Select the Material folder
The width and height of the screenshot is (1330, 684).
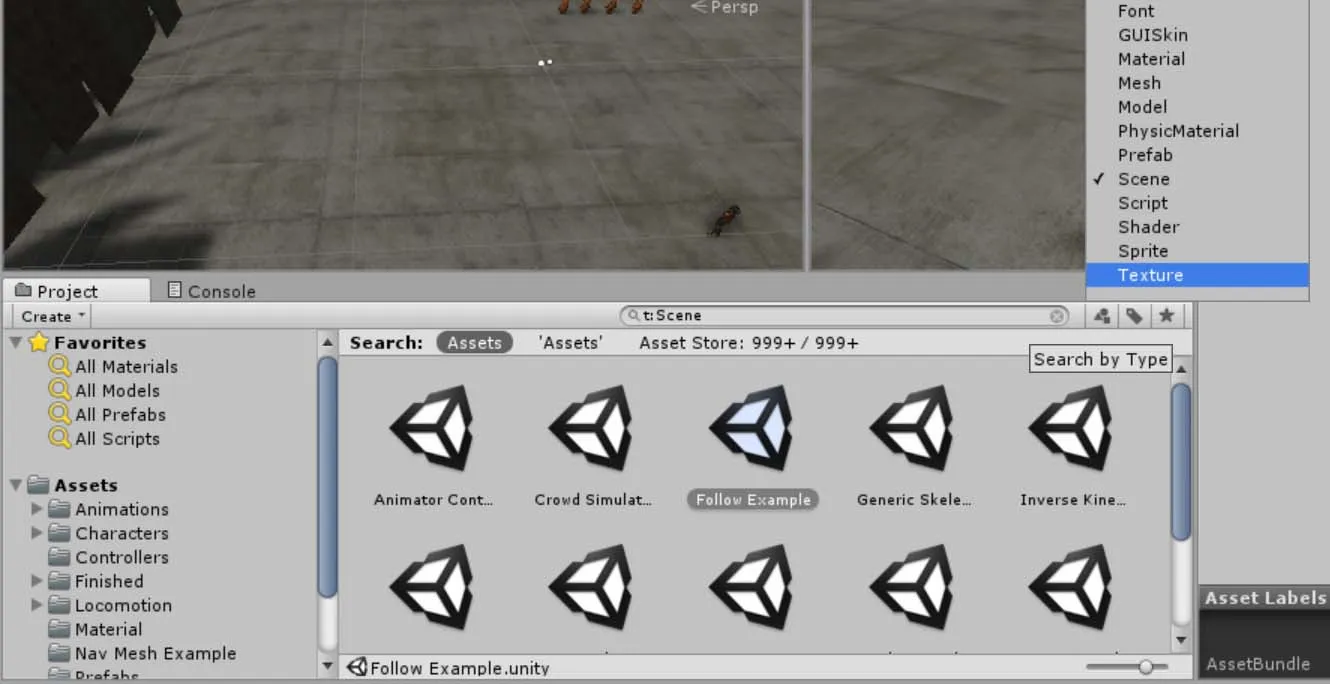point(95,629)
